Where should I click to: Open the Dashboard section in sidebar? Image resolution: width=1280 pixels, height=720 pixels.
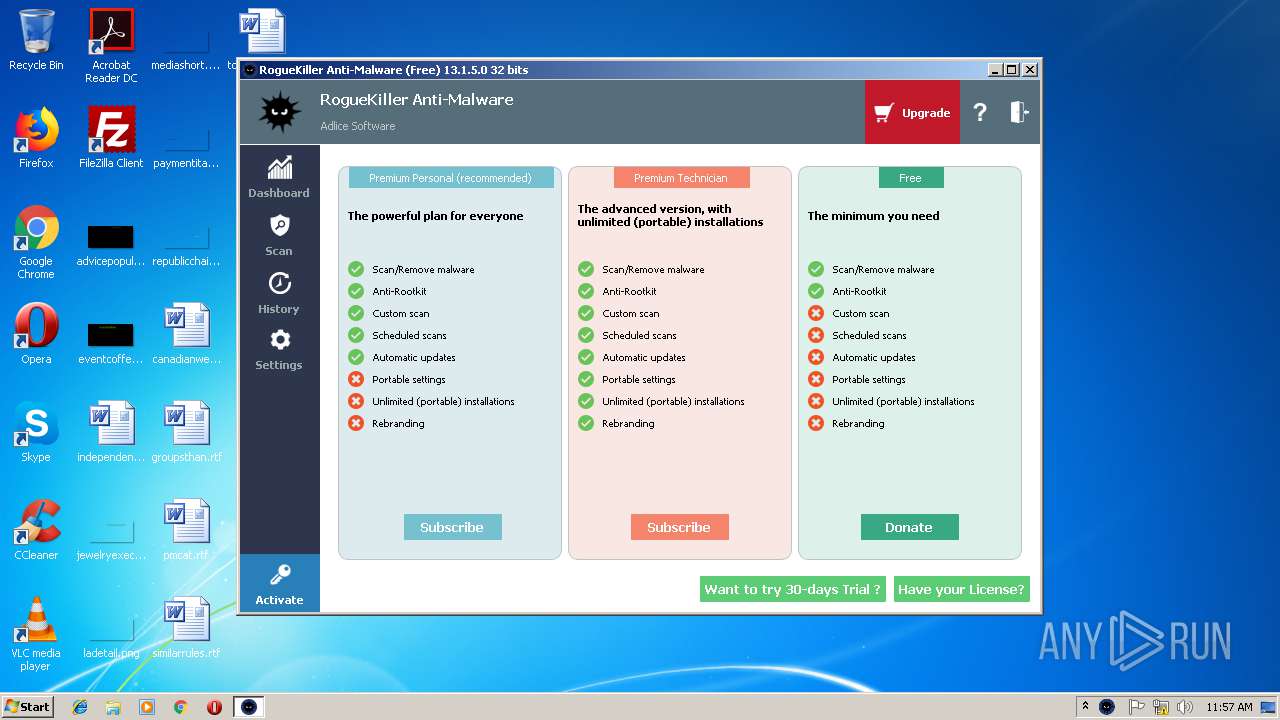click(x=279, y=177)
